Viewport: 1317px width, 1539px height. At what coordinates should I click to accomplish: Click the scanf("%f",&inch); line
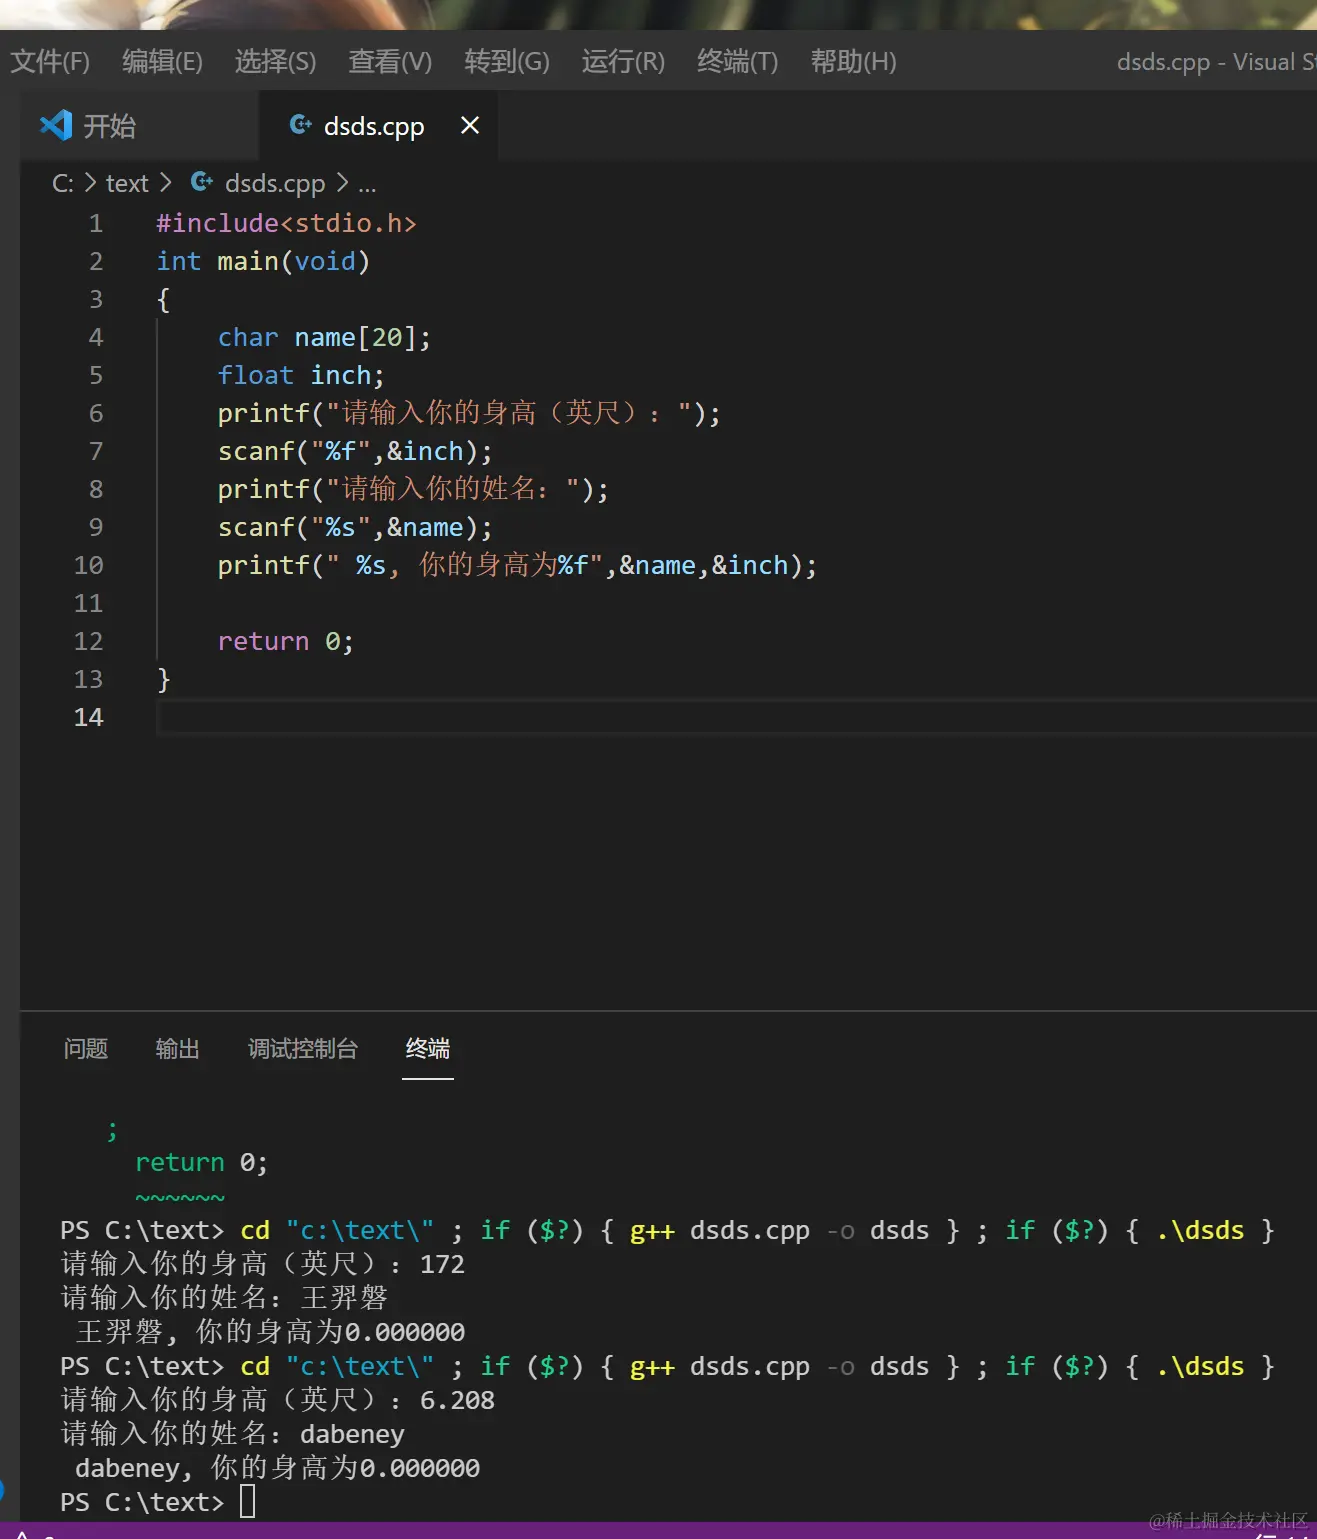pos(355,451)
